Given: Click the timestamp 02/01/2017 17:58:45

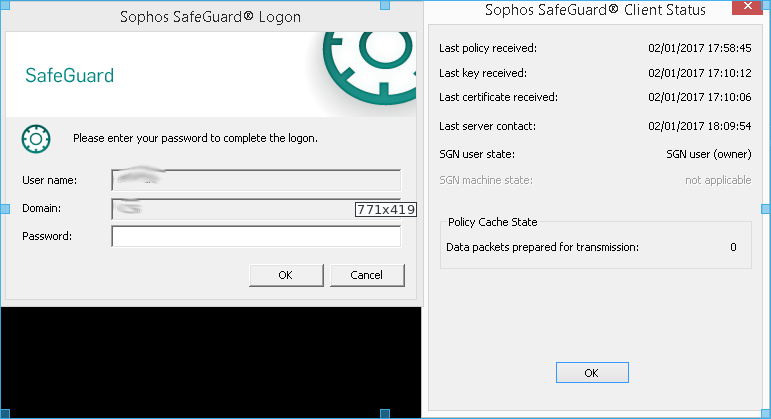Looking at the screenshot, I should click(700, 48).
